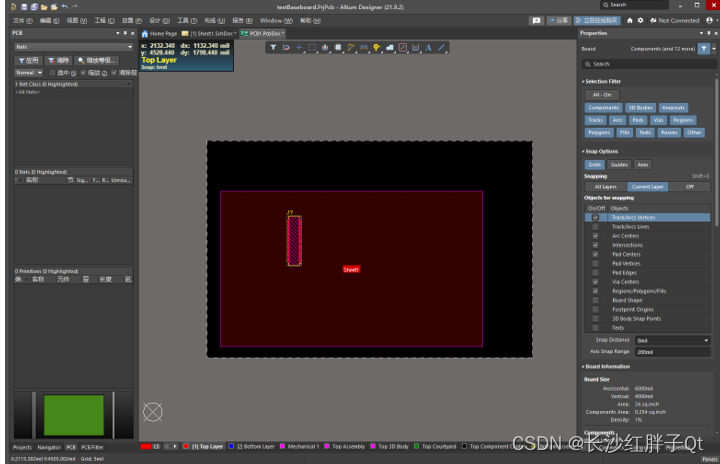
Task: Collapse the Selection Filter section
Action: coord(583,81)
